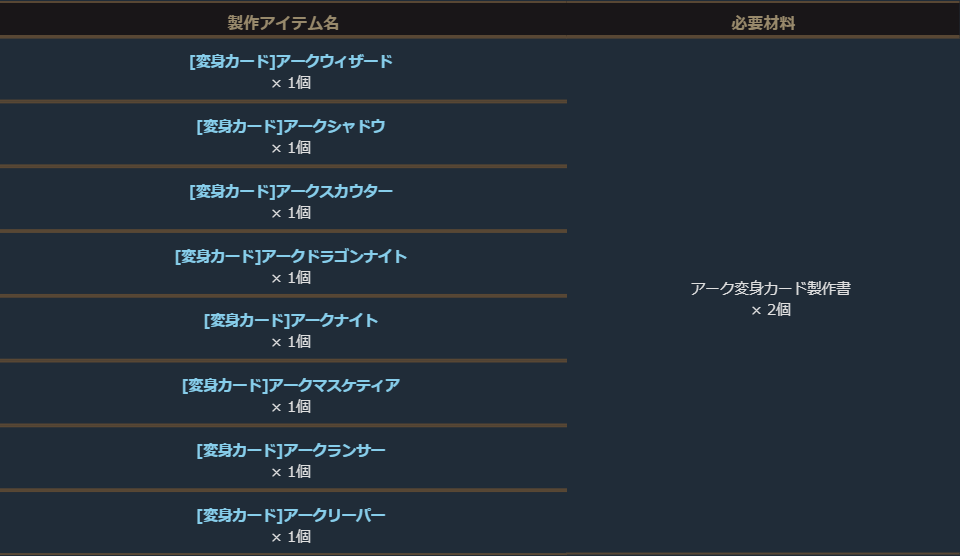960x556 pixels.
Task: Click the 必要材料 column header
Action: pyautogui.click(x=763, y=23)
